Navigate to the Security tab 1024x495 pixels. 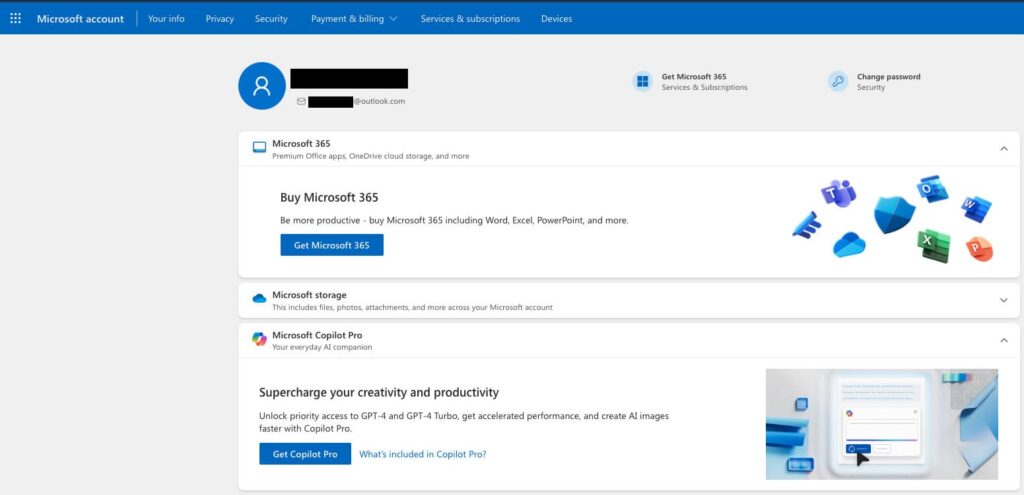(271, 18)
